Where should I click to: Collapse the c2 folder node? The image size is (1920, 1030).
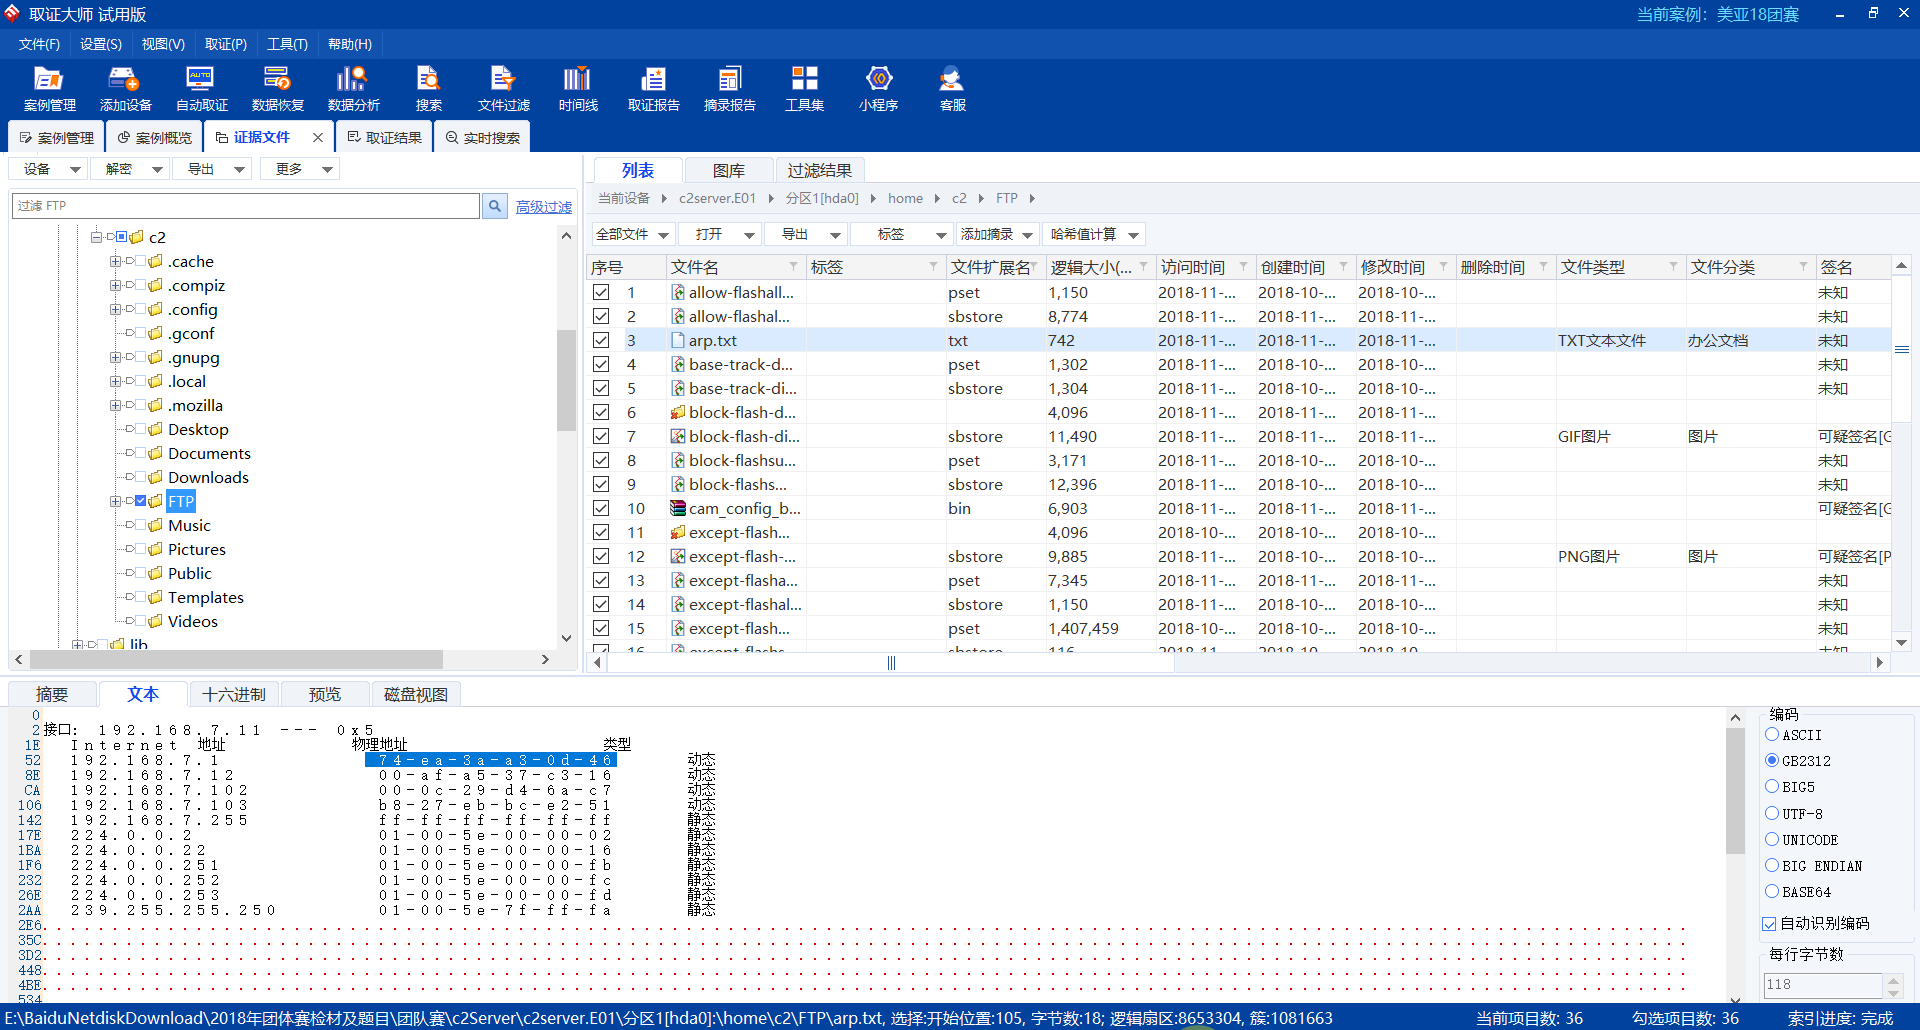[96, 237]
